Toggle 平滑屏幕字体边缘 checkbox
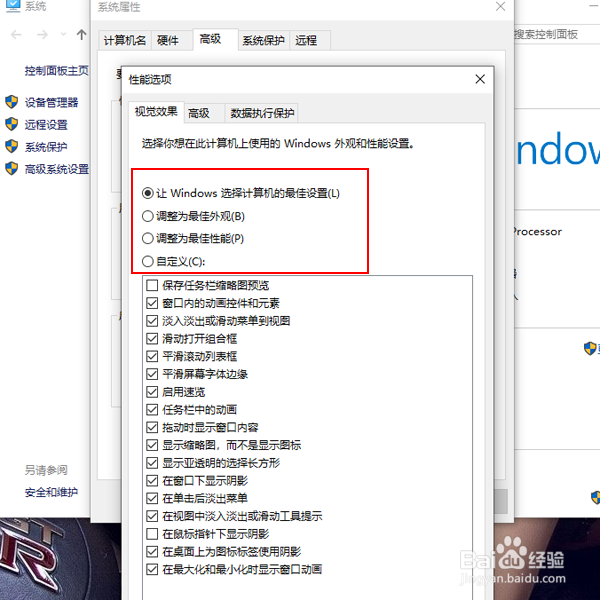Image resolution: width=600 pixels, height=600 pixels. click(152, 374)
